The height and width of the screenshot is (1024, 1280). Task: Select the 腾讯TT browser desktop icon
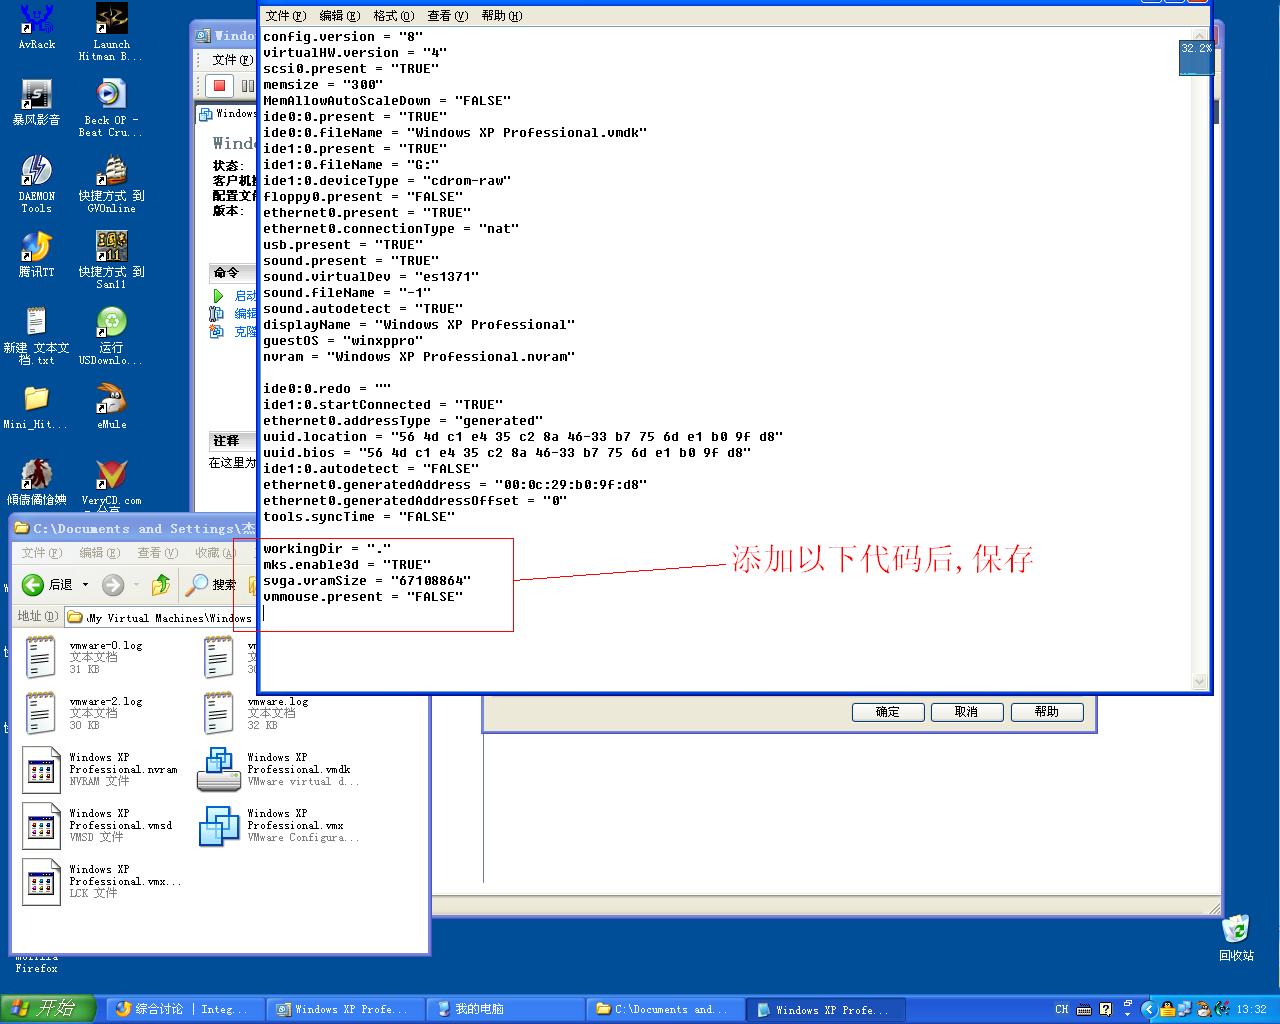[x=37, y=254]
